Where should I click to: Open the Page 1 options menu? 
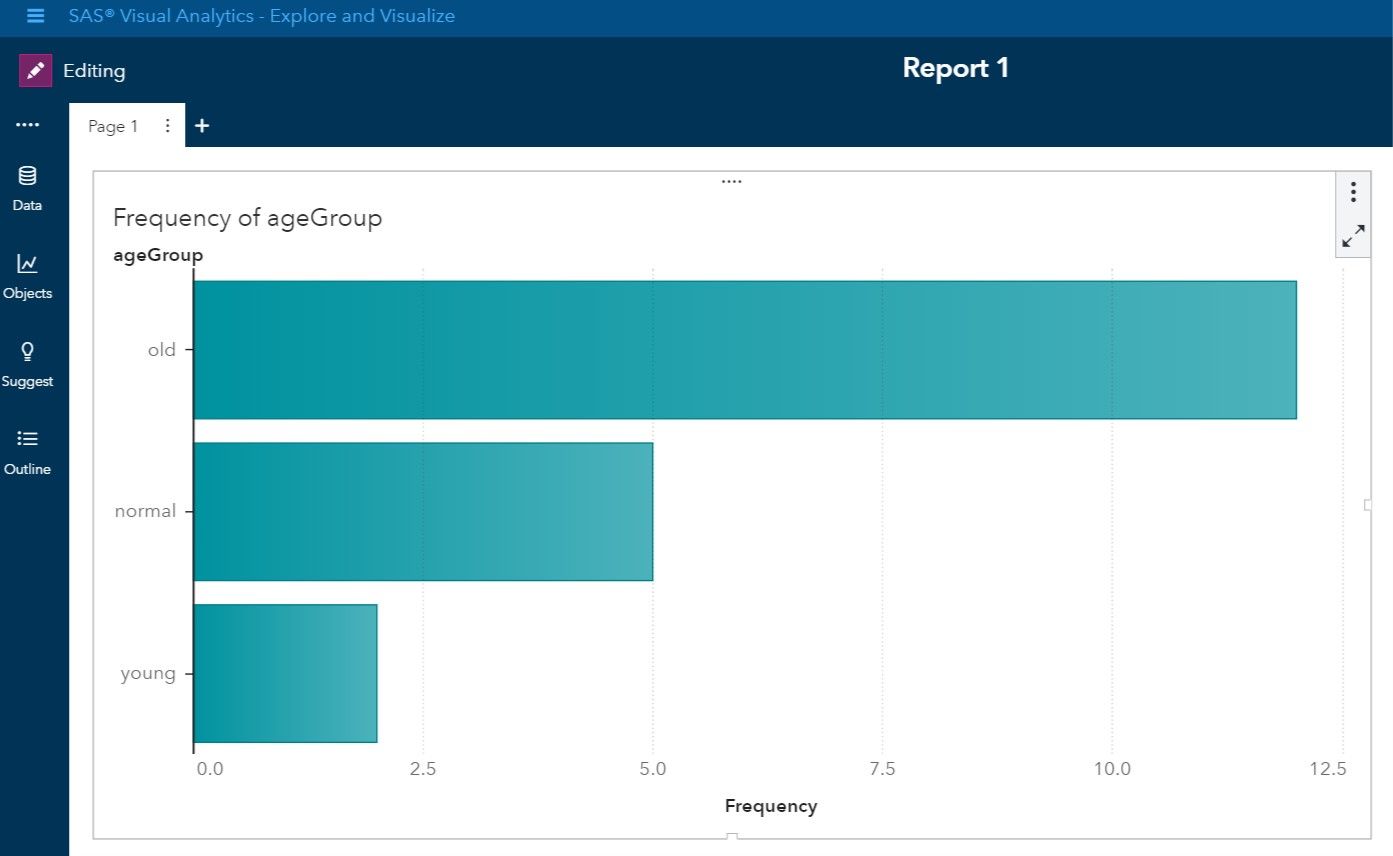(x=167, y=125)
